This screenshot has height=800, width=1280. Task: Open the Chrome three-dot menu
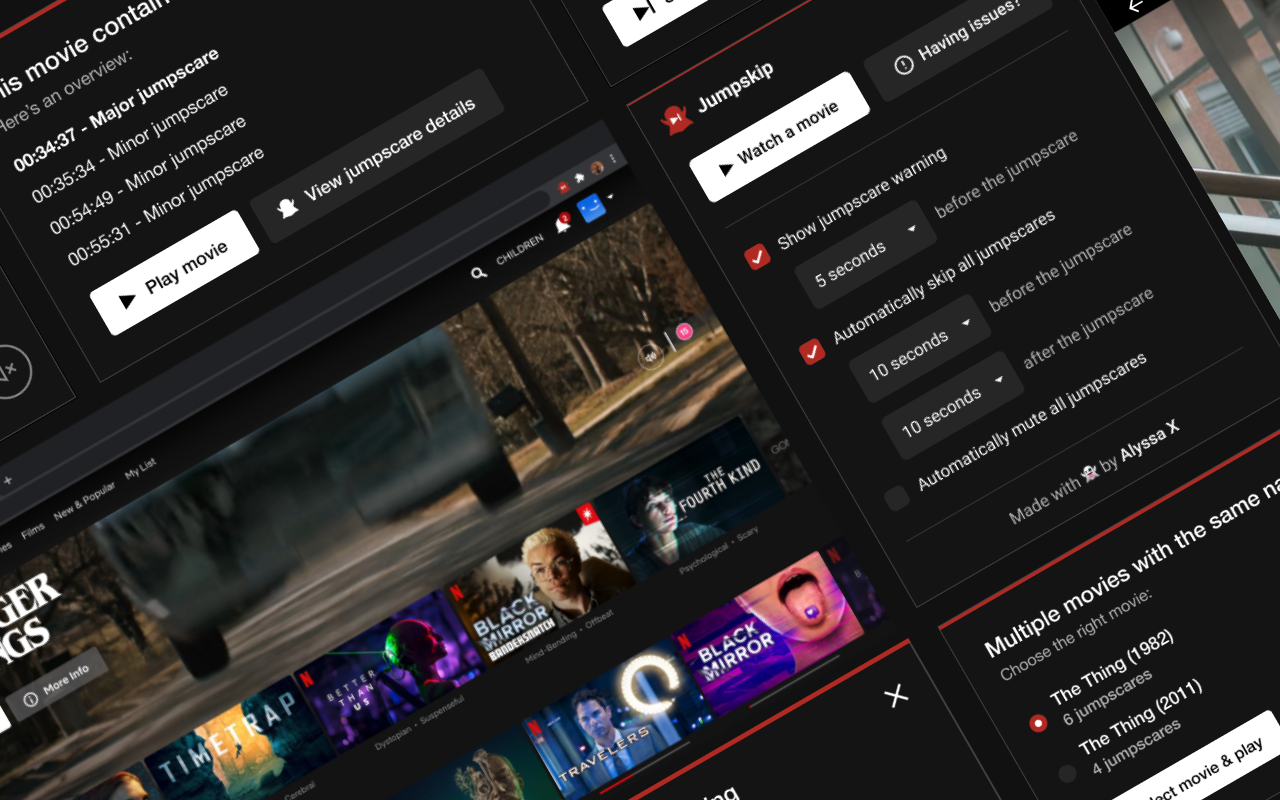[x=614, y=156]
